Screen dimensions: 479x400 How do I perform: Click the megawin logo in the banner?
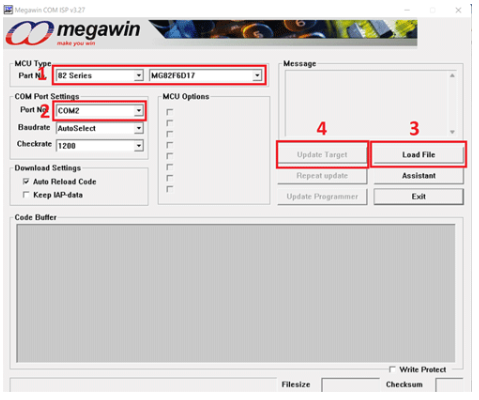(x=73, y=33)
